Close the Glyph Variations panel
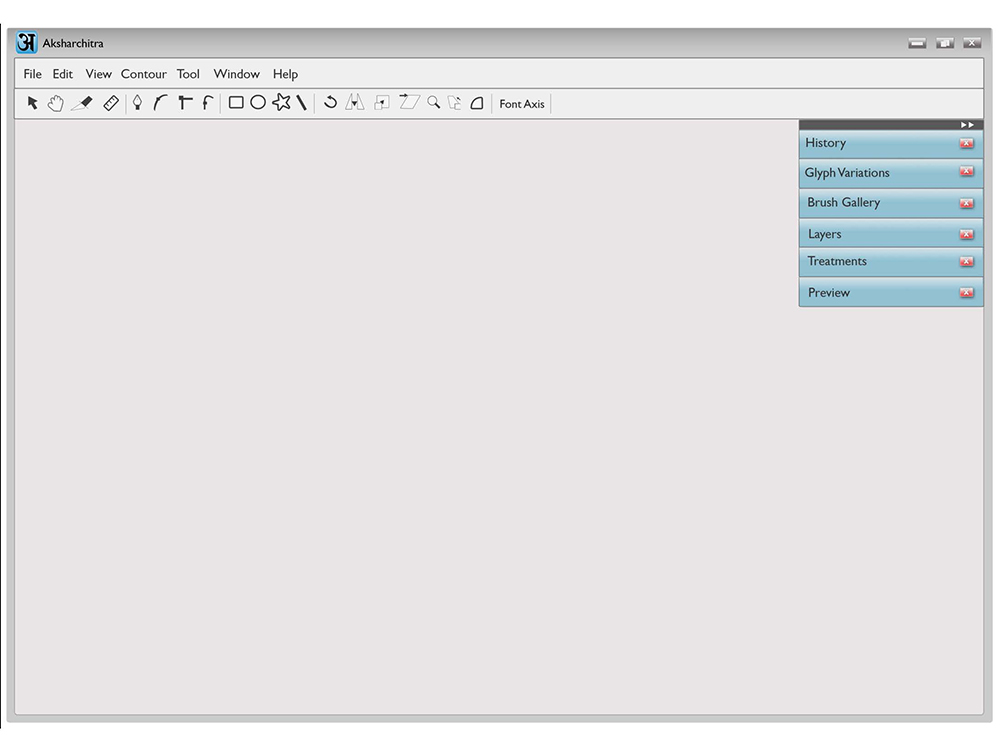Screen dimensions: 1000x750 pyautogui.click(x=967, y=172)
